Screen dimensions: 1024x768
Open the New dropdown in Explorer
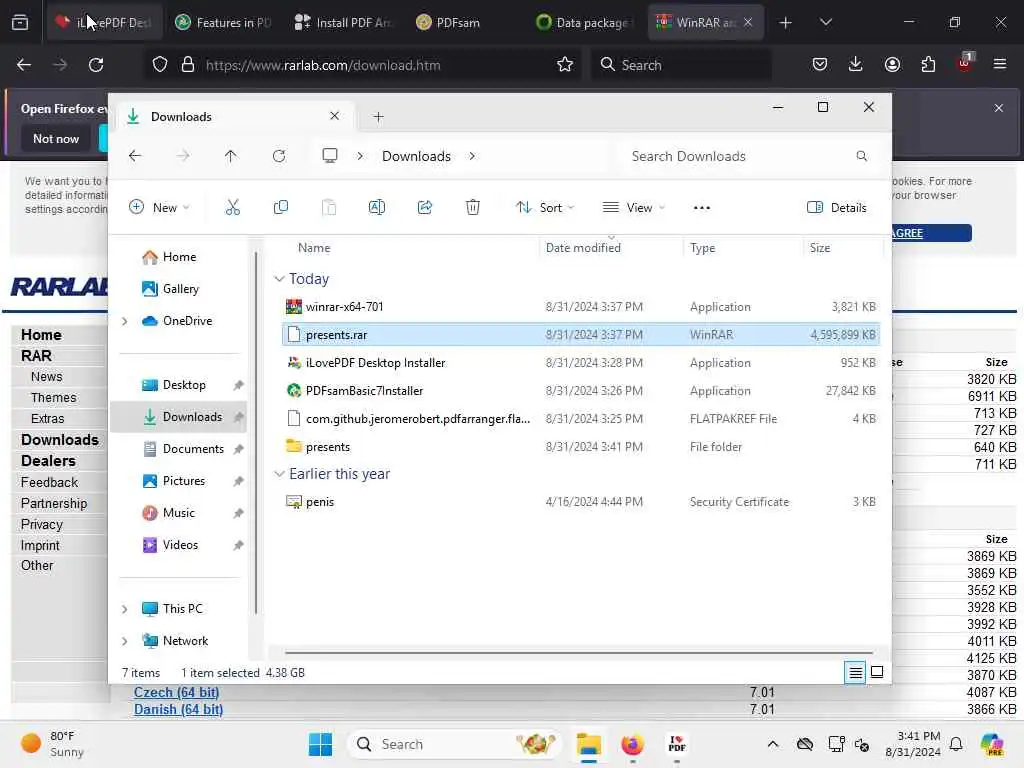159,208
